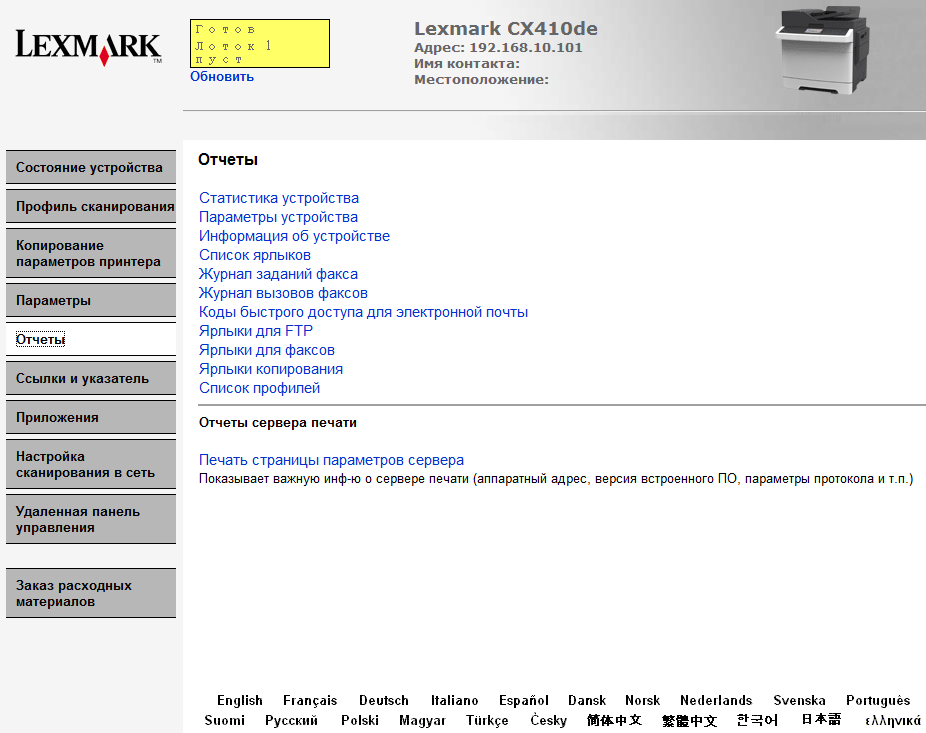Viewport: 926px width, 733px height.
Task: Open Список ярлыков report
Action: tap(255, 255)
